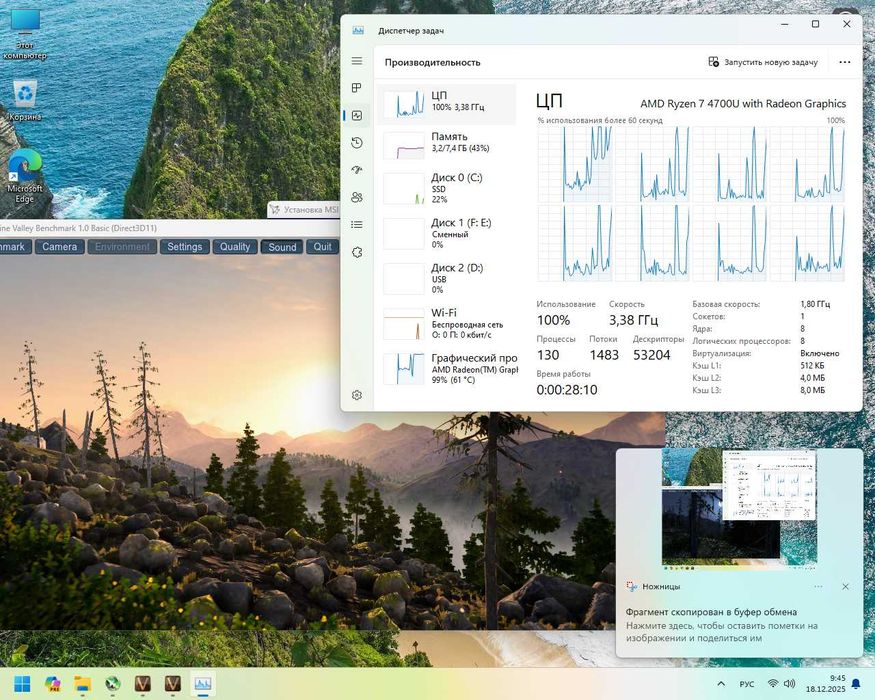Screen dimensions: 875x700
Task: Click the ЦП mini graph thumbnail
Action: coord(403,104)
